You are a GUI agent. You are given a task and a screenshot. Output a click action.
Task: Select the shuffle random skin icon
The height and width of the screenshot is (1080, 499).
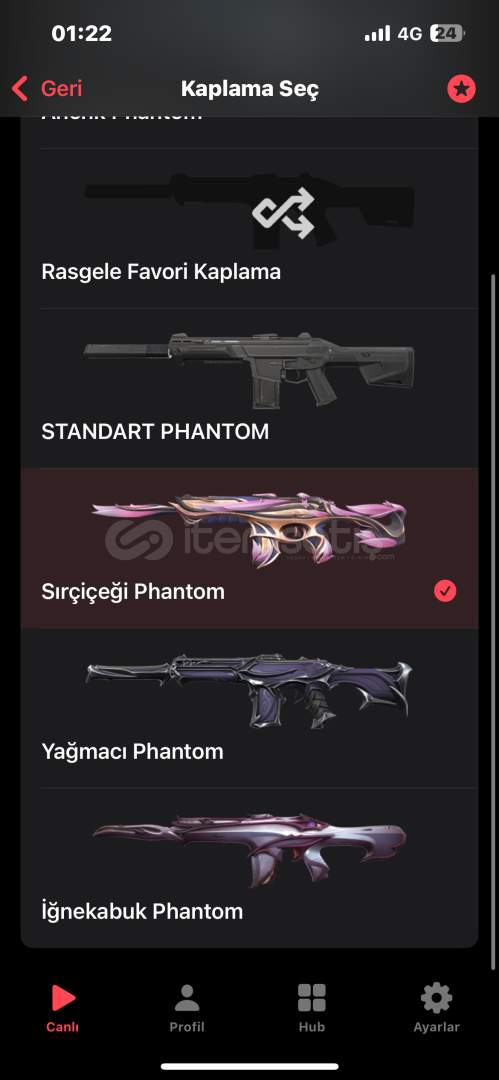283,212
